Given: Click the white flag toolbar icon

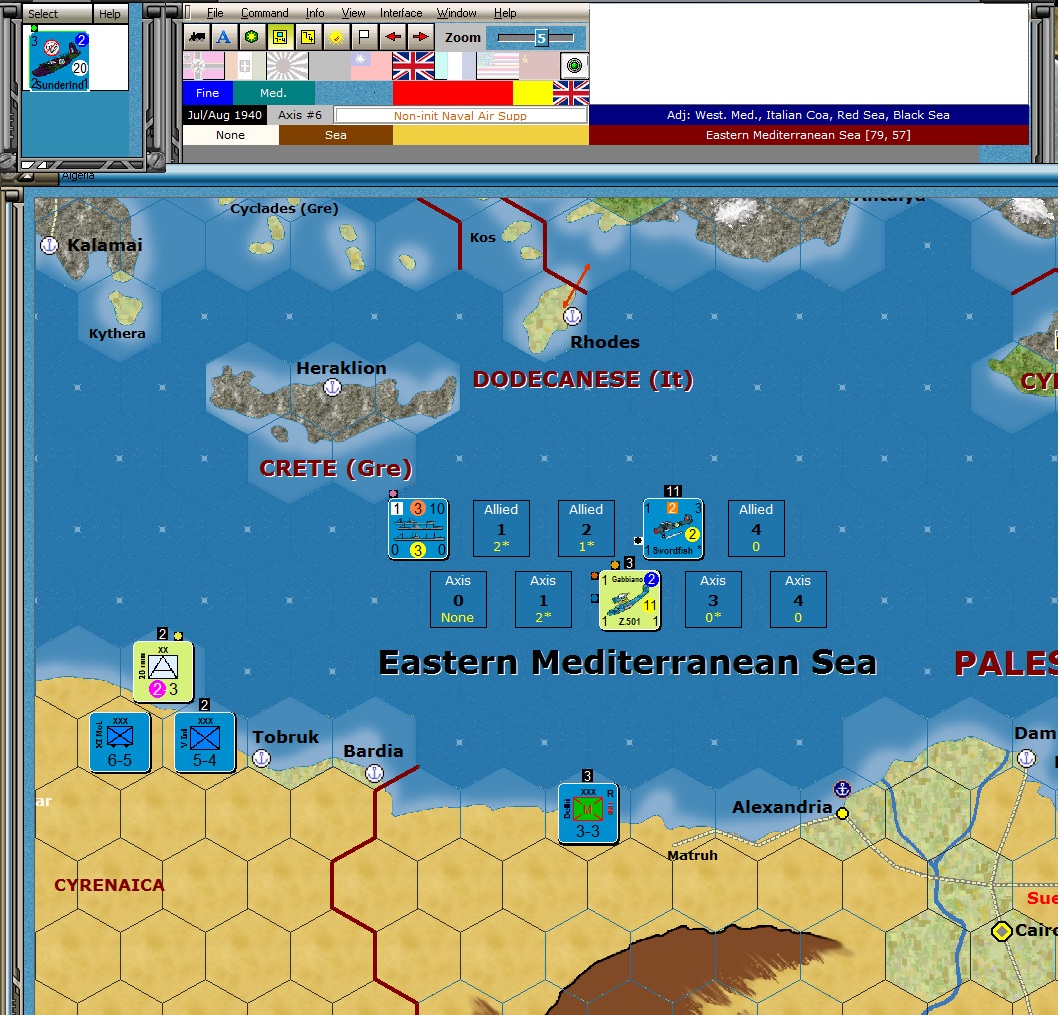Looking at the screenshot, I should tap(364, 37).
